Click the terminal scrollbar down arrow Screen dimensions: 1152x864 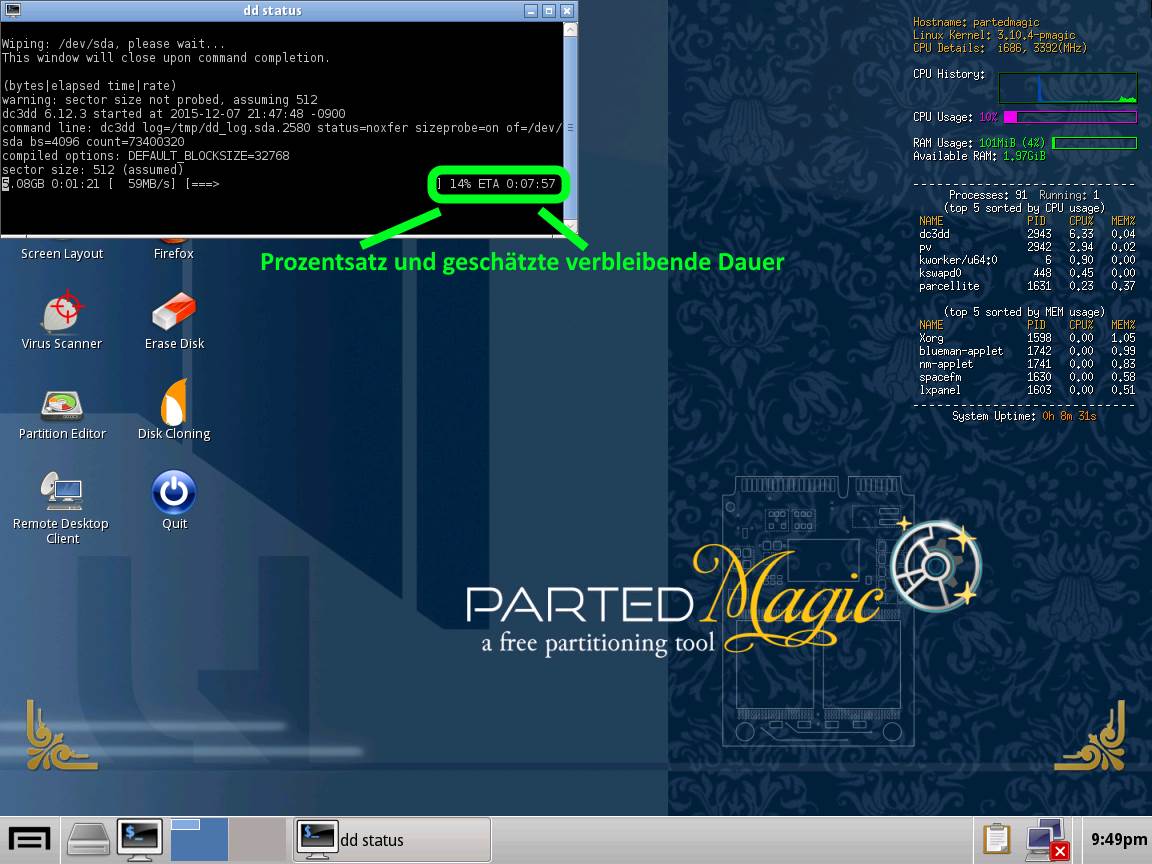click(570, 226)
